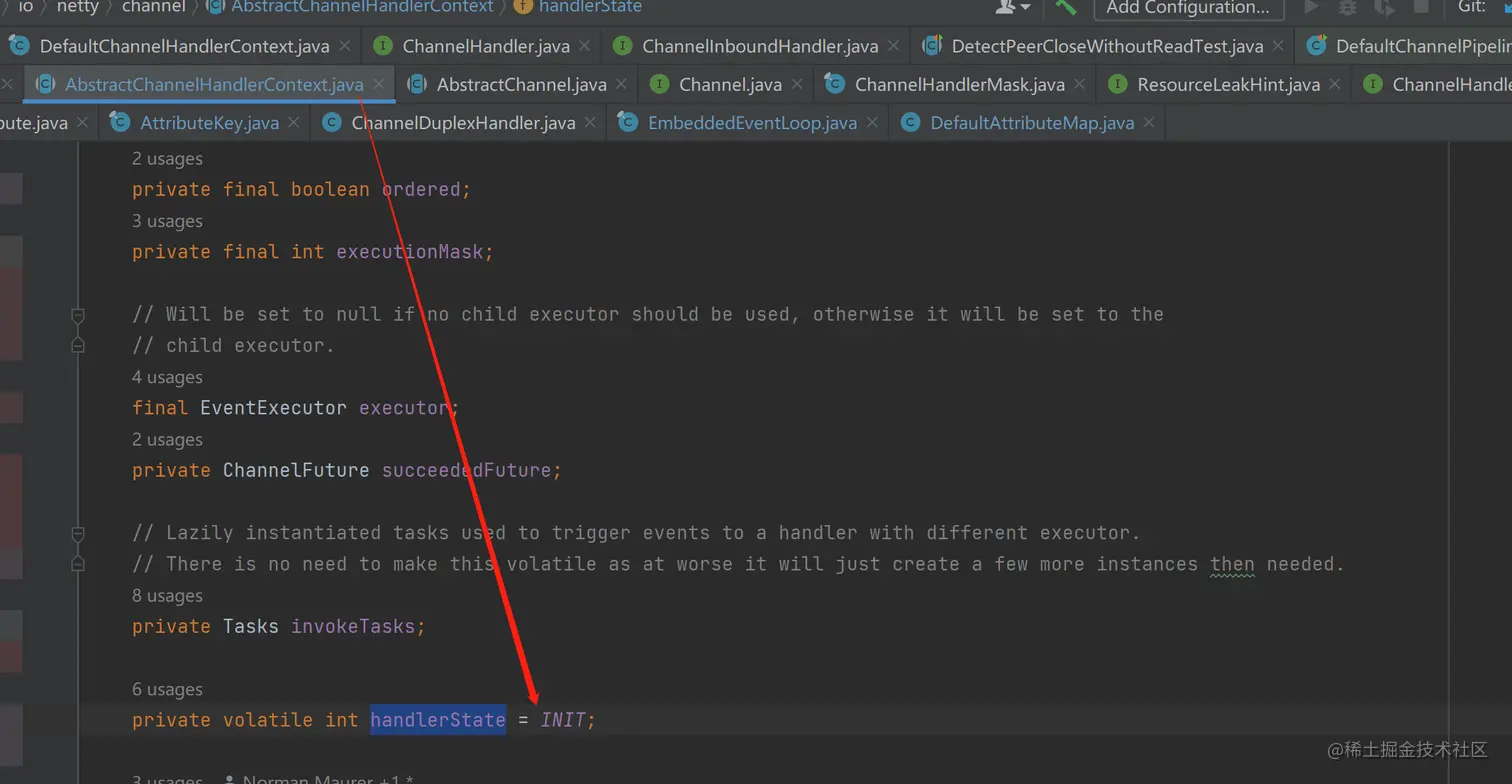Close the AbstractChannel.java tab
This screenshot has width=1512, height=784.
(621, 85)
